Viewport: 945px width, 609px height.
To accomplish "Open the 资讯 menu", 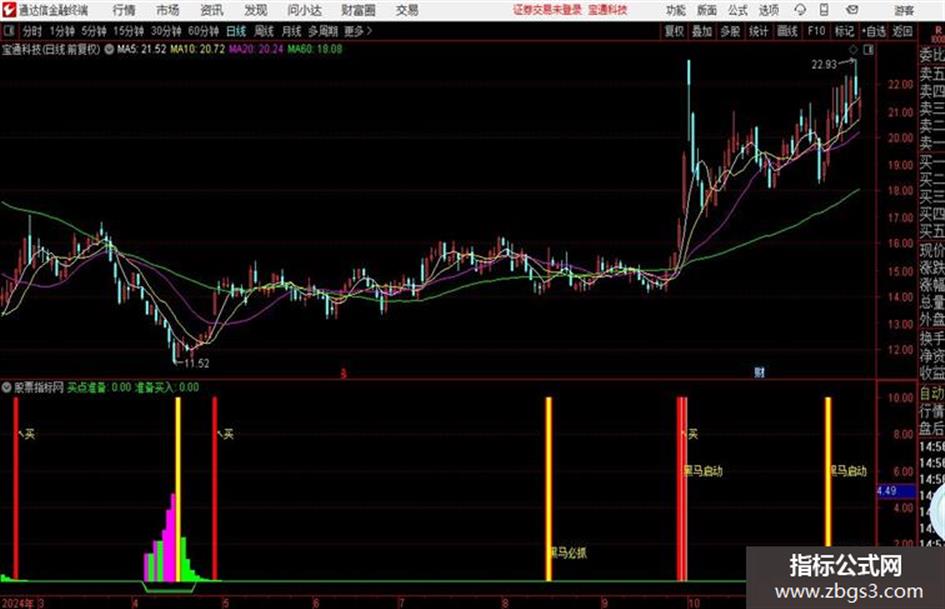I will click(x=212, y=10).
